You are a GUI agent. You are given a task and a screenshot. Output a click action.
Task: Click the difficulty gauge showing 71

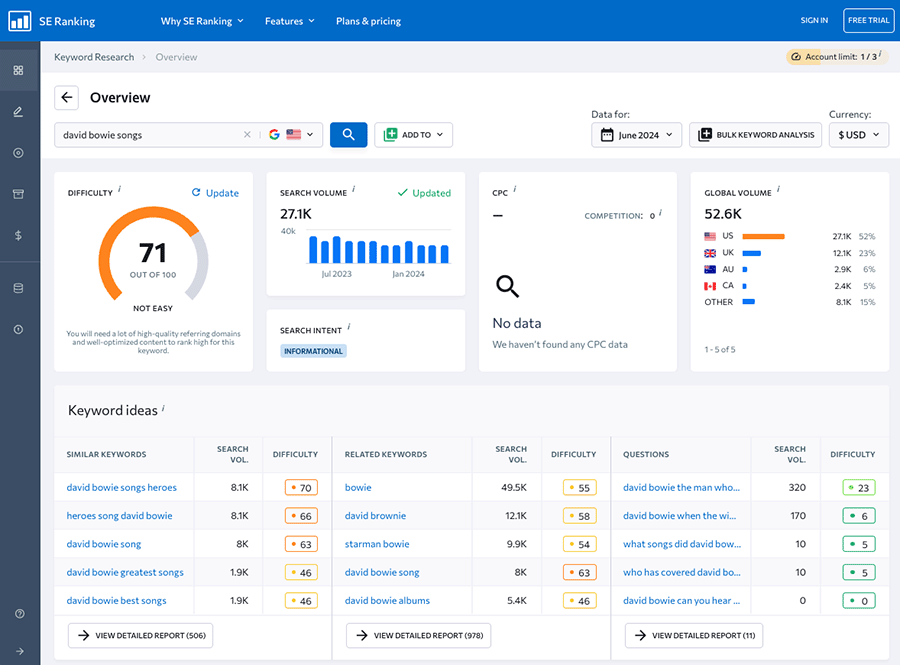coord(153,254)
